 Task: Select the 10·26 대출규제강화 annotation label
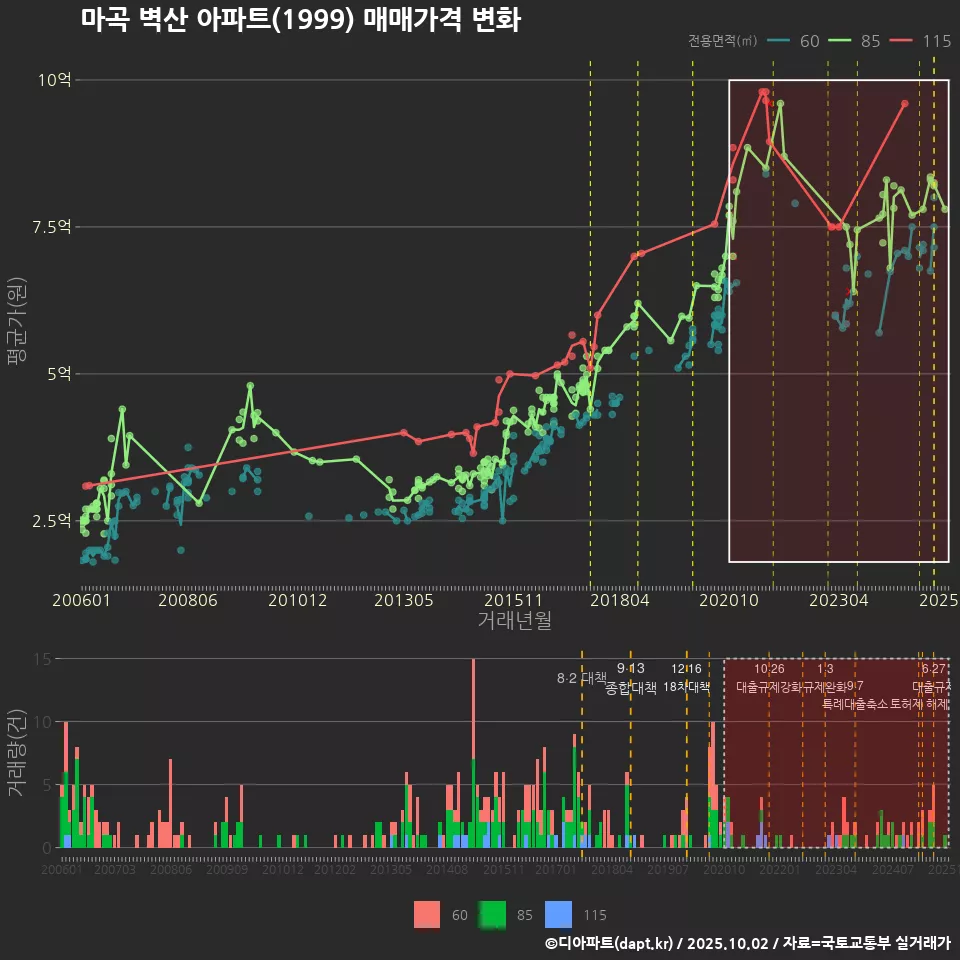(x=769, y=678)
